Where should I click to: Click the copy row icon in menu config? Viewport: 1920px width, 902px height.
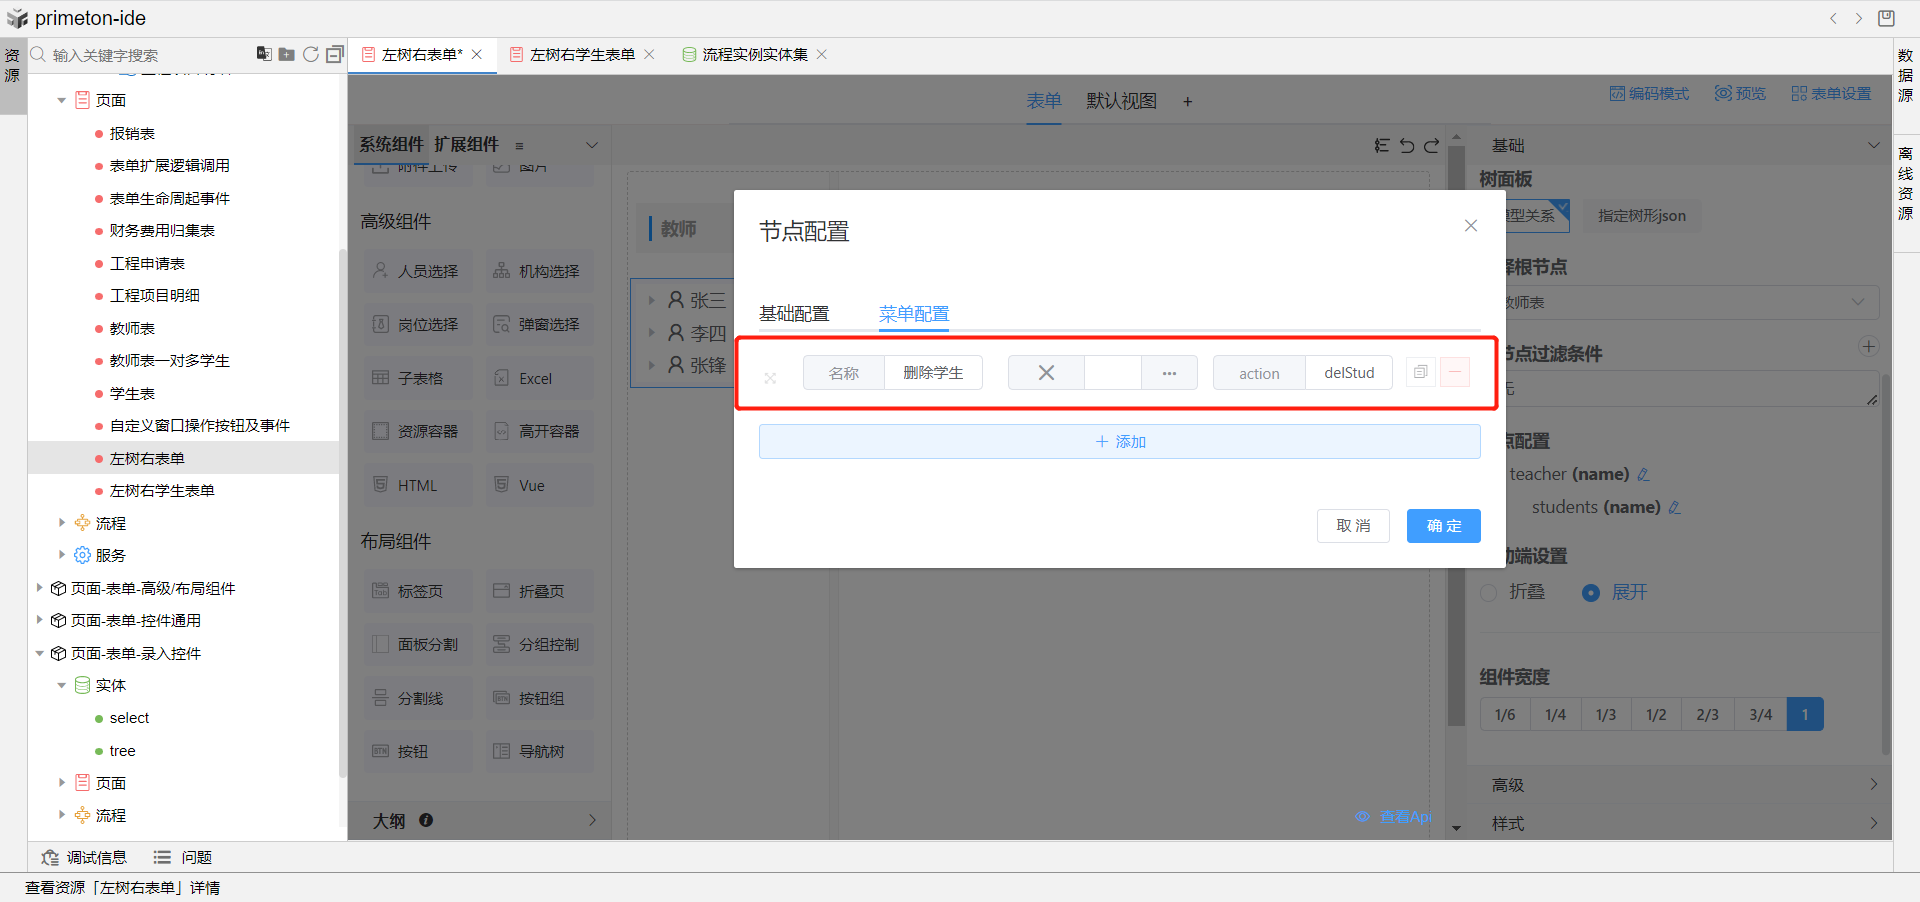click(x=1420, y=372)
